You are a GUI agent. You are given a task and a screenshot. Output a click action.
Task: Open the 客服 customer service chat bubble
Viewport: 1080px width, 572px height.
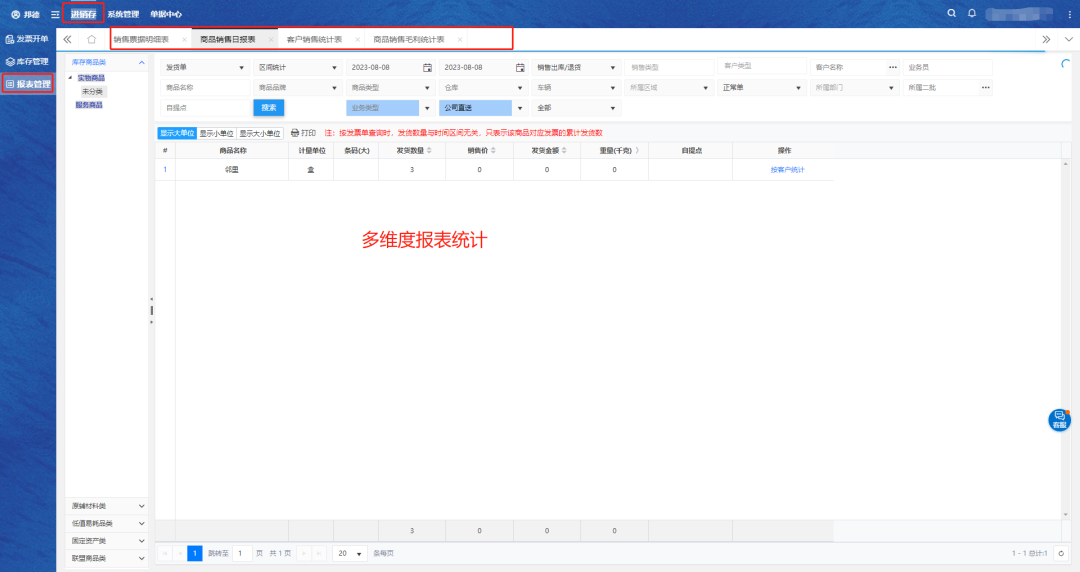point(1058,420)
